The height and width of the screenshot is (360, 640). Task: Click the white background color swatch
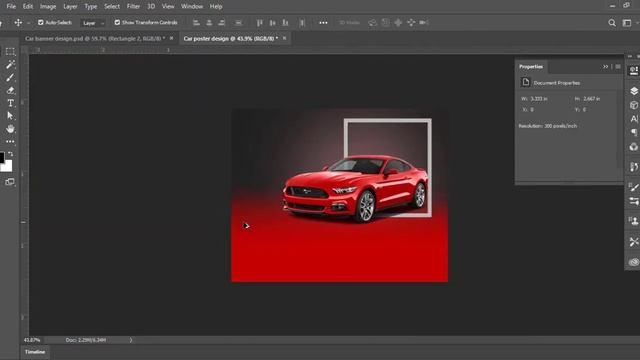click(x=7, y=166)
